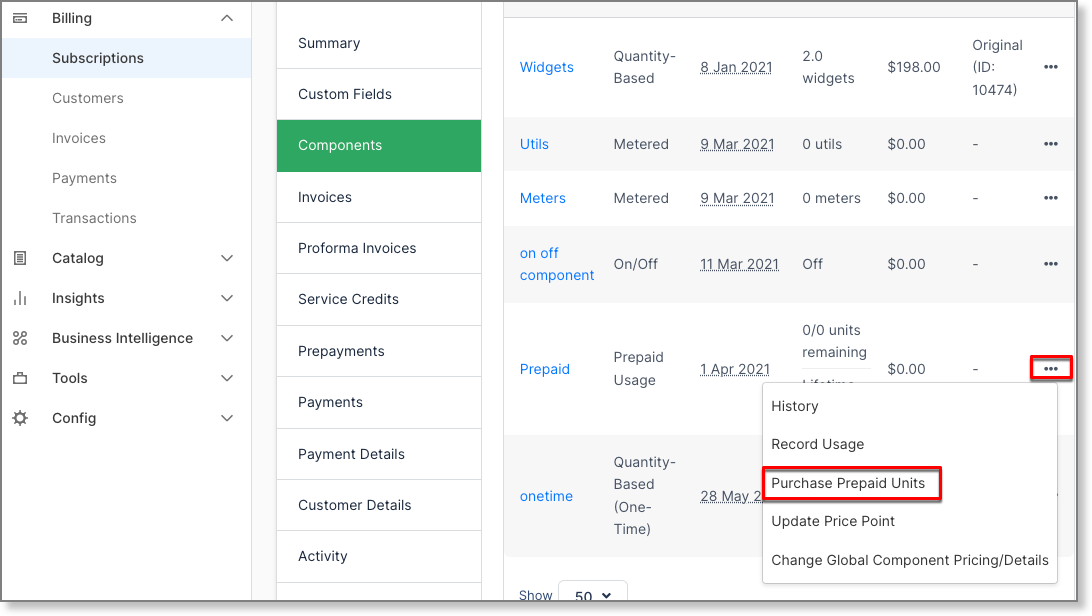Click the Billing card icon in the sidebar
The height and width of the screenshot is (616, 1092).
(x=22, y=17)
